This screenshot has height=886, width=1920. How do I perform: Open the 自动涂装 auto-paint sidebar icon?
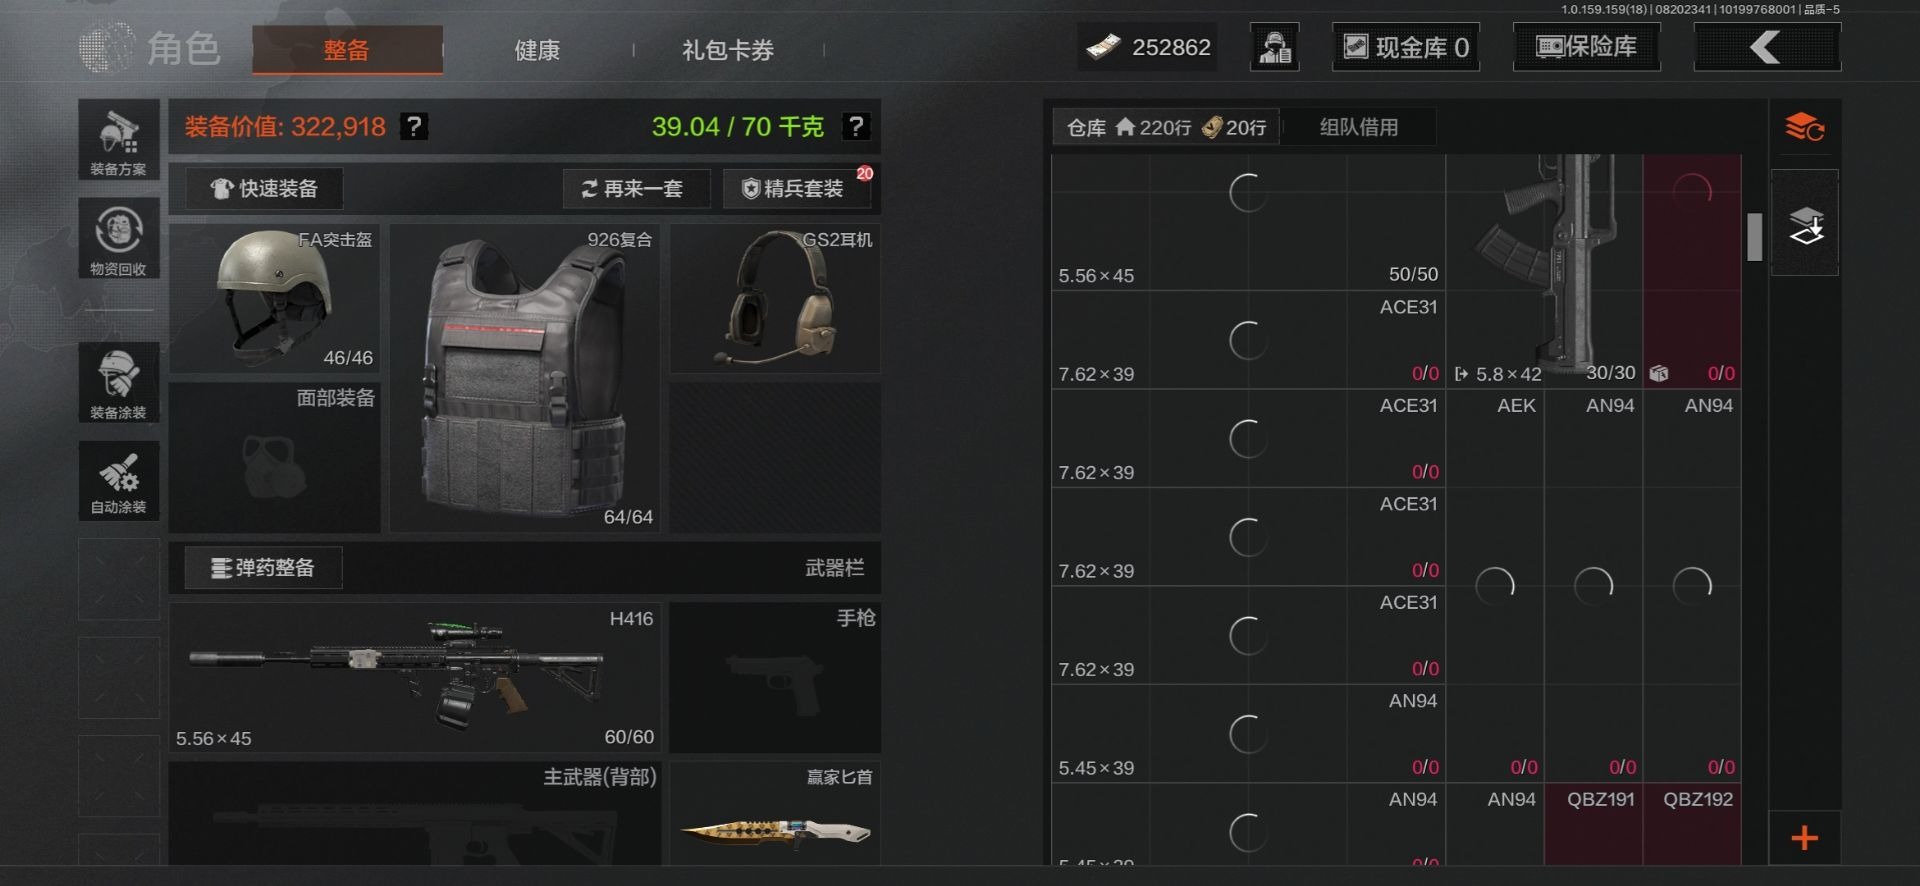(x=119, y=480)
